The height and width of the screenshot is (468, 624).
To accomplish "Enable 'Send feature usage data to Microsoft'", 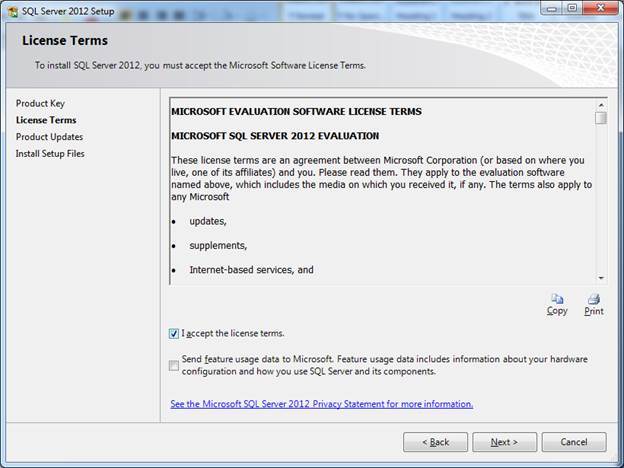I will 174,365.
